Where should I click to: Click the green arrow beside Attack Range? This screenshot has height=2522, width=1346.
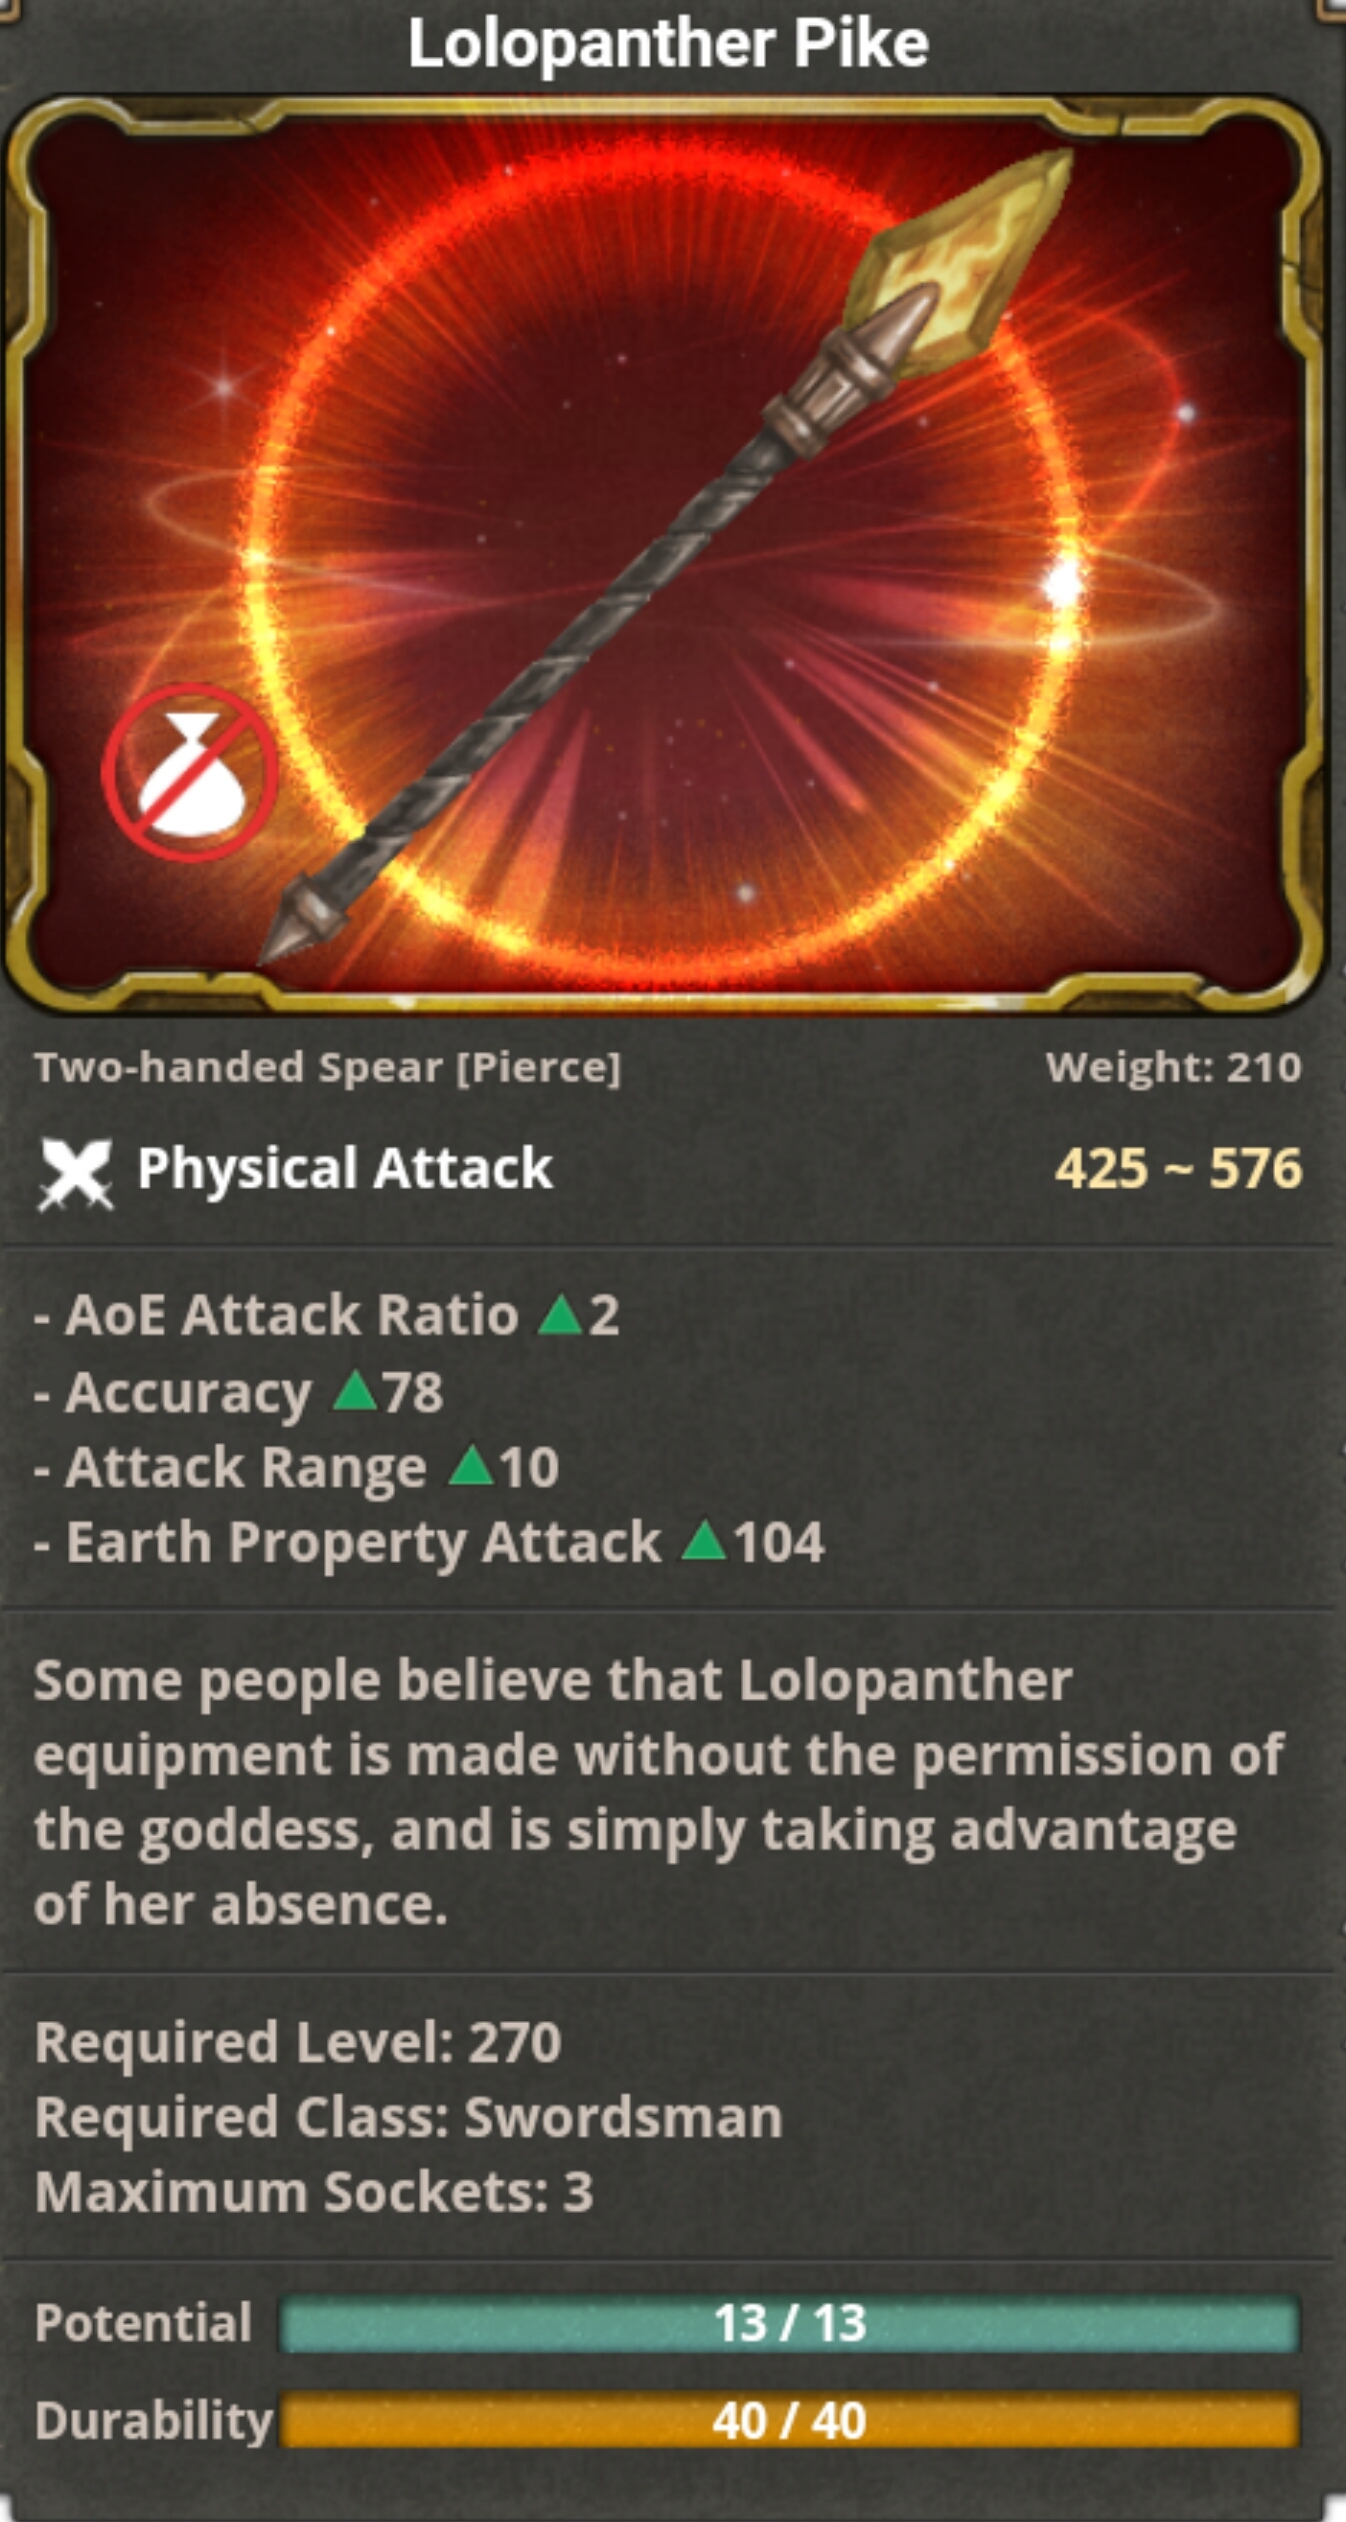click(471, 1465)
